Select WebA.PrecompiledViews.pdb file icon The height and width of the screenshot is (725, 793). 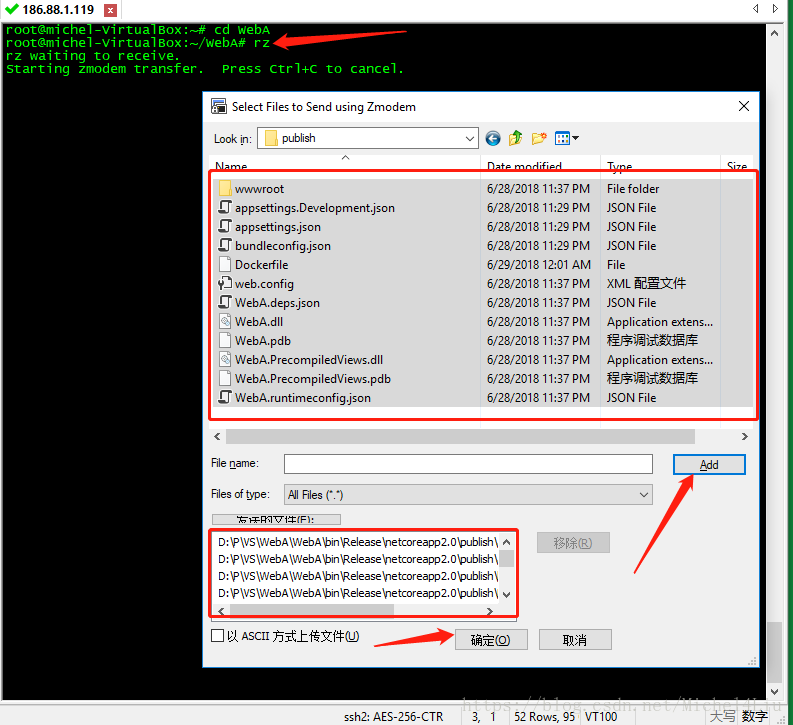(226, 379)
